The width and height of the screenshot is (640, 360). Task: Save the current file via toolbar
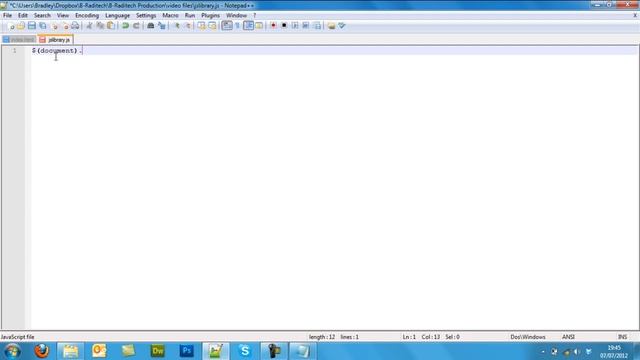[x=31, y=26]
